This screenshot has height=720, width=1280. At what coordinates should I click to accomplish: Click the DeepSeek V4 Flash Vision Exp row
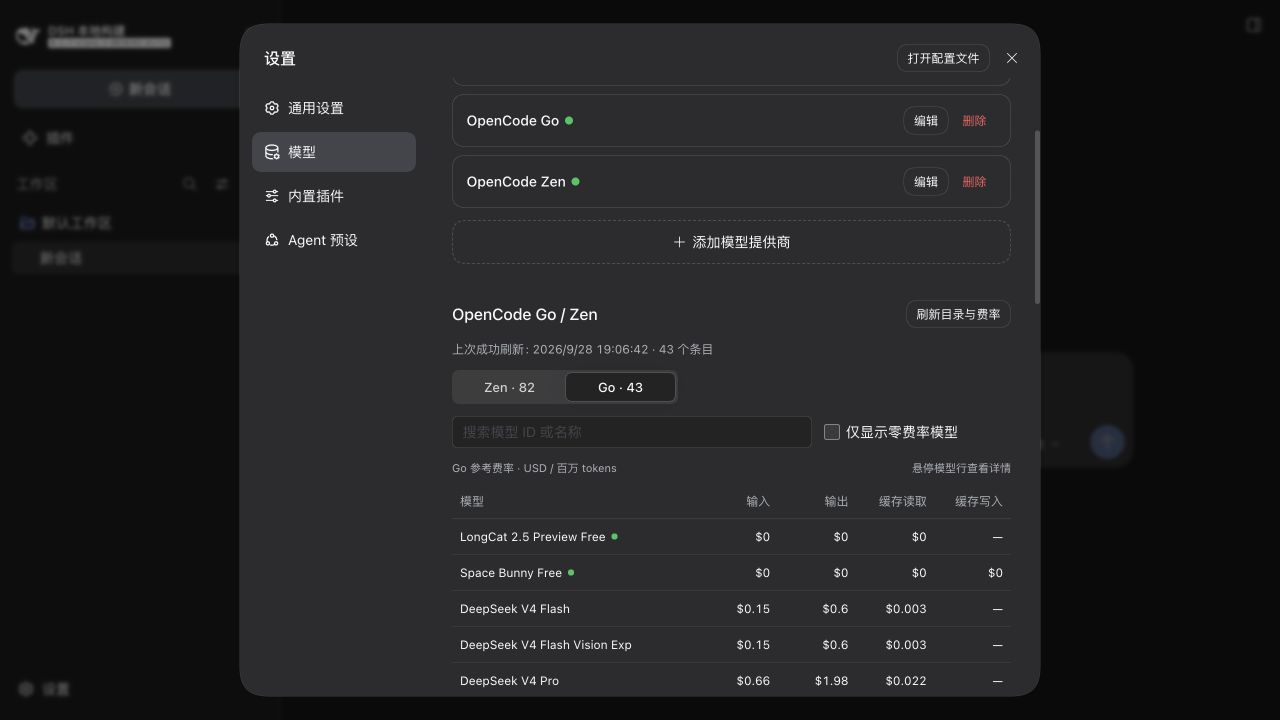click(731, 645)
